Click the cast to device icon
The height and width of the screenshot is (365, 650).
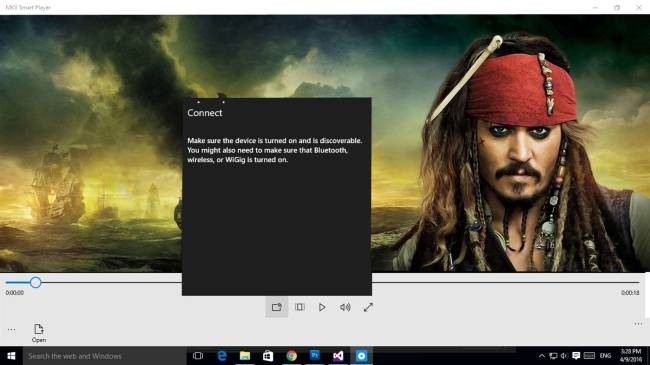[x=276, y=307]
